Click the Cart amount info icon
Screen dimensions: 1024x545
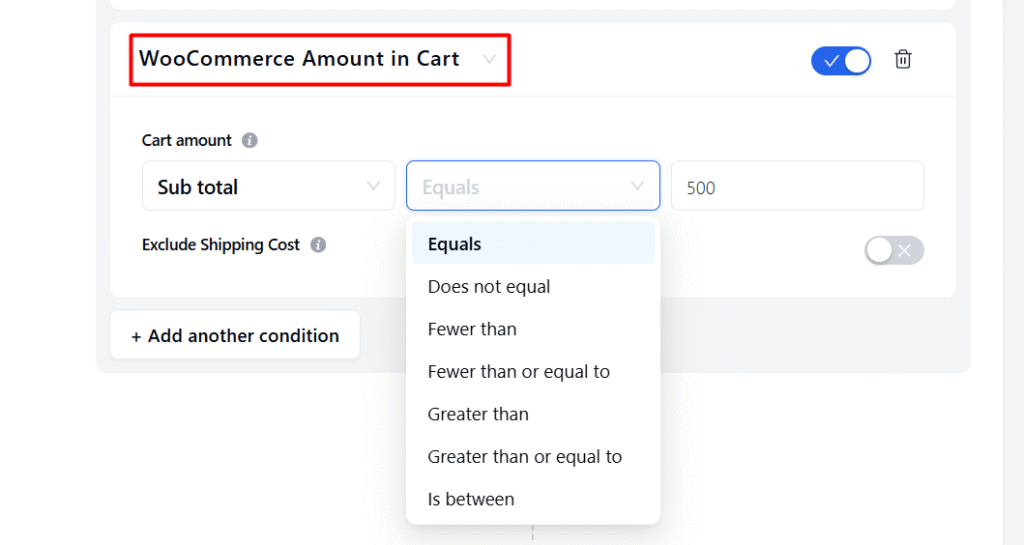(x=250, y=141)
